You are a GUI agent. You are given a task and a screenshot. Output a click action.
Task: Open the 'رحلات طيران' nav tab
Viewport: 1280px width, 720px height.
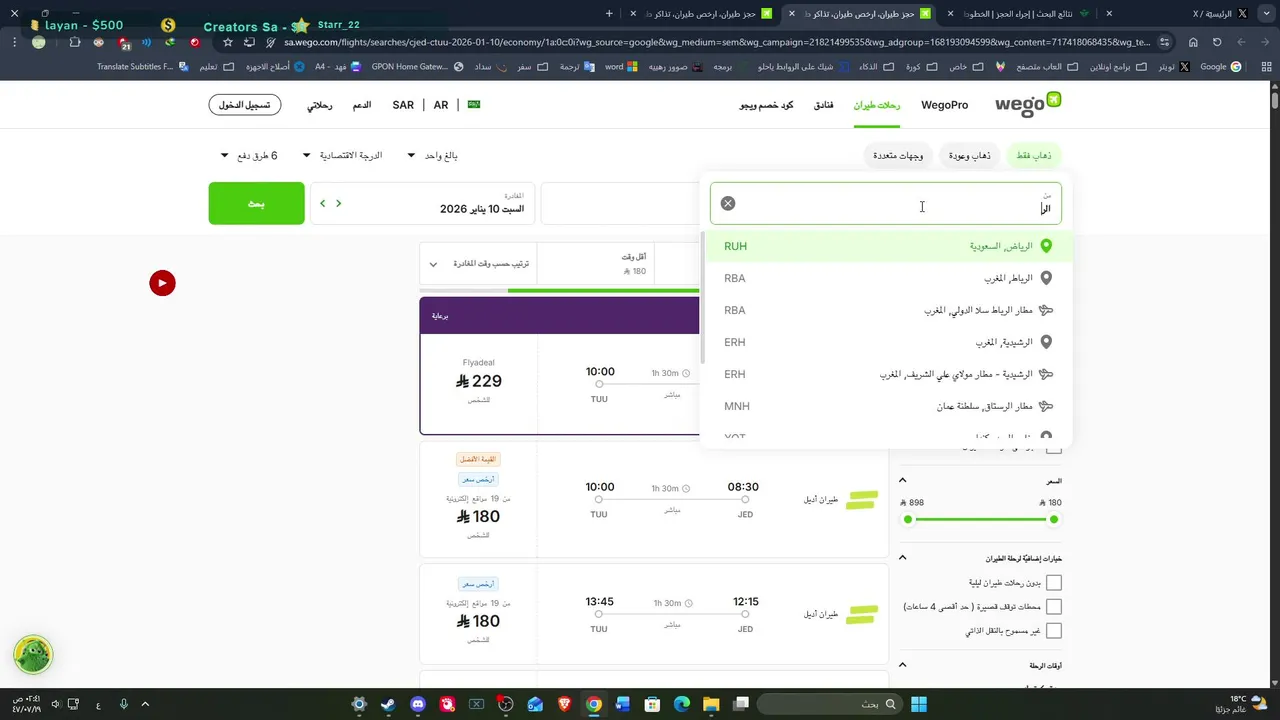pyautogui.click(x=877, y=105)
